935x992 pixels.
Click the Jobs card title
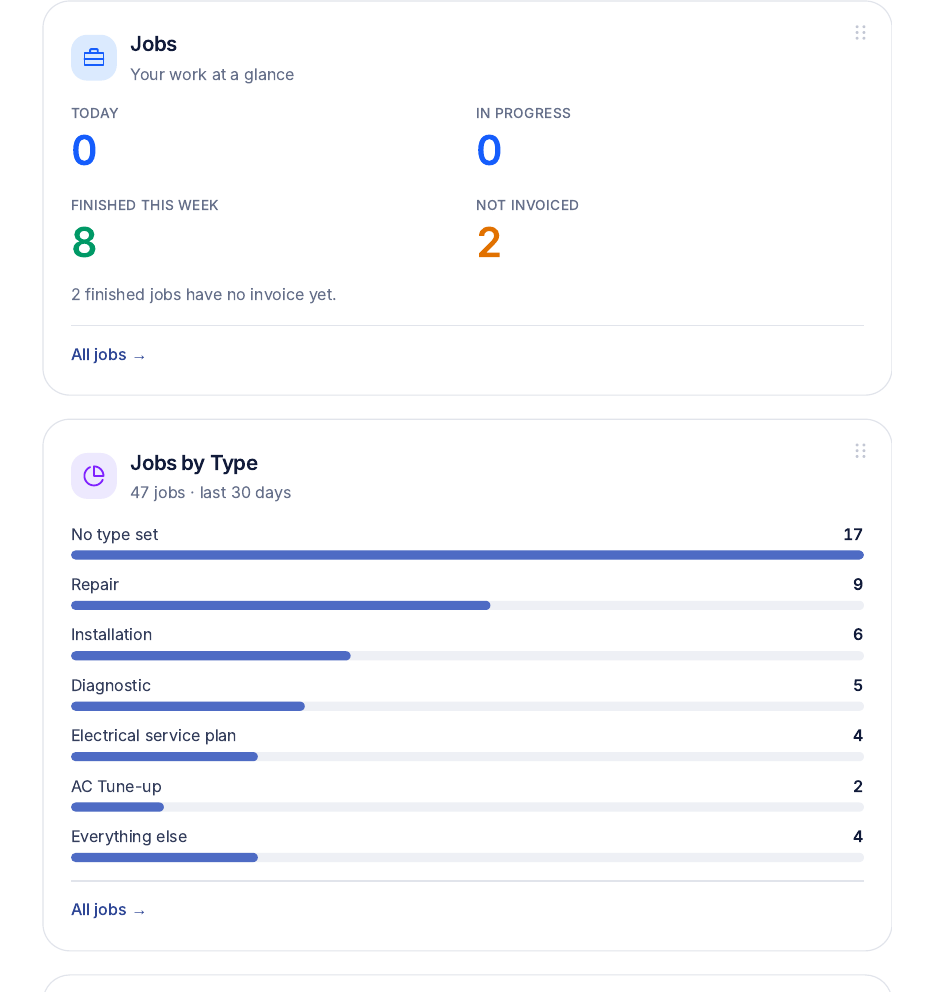coord(154,44)
